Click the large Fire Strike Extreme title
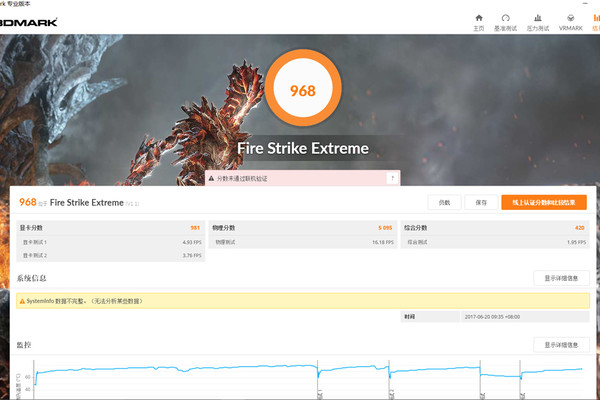Screen dimensions: 600x400 [303, 148]
